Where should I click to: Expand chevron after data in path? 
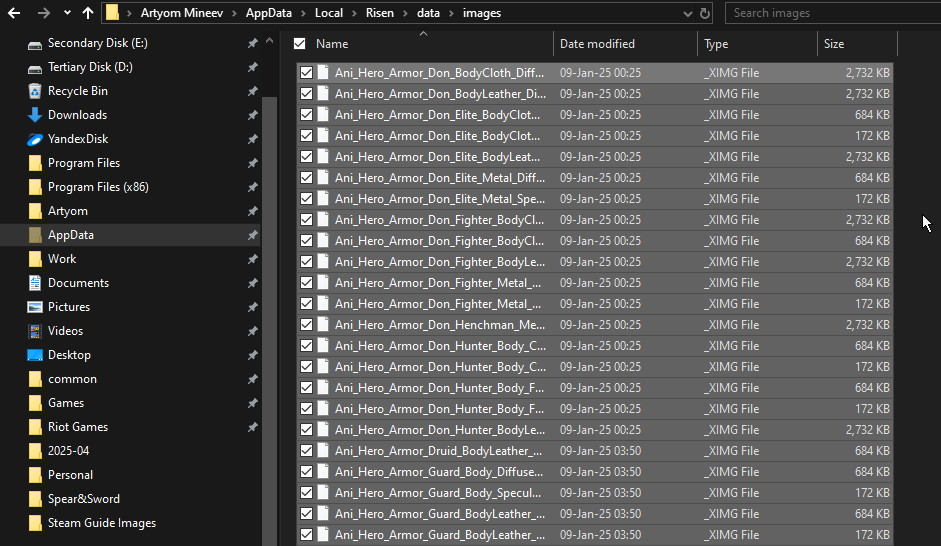tap(451, 13)
